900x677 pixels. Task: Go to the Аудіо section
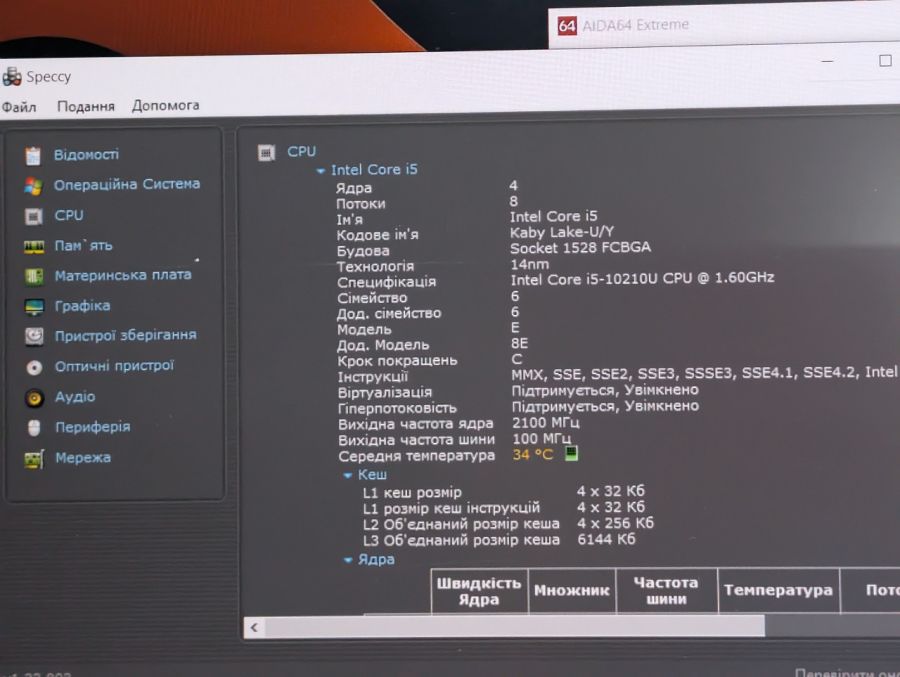click(x=75, y=397)
